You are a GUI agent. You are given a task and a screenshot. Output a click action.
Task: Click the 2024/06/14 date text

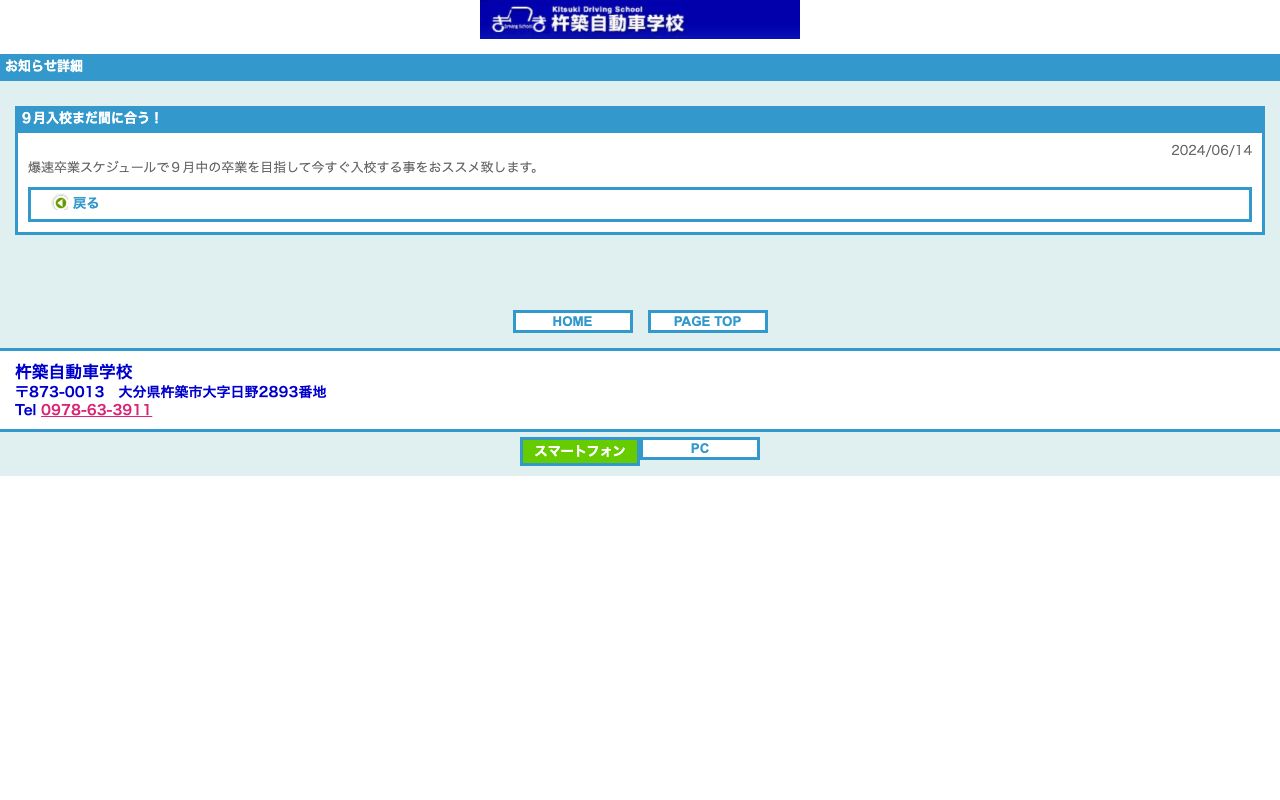coord(1211,150)
